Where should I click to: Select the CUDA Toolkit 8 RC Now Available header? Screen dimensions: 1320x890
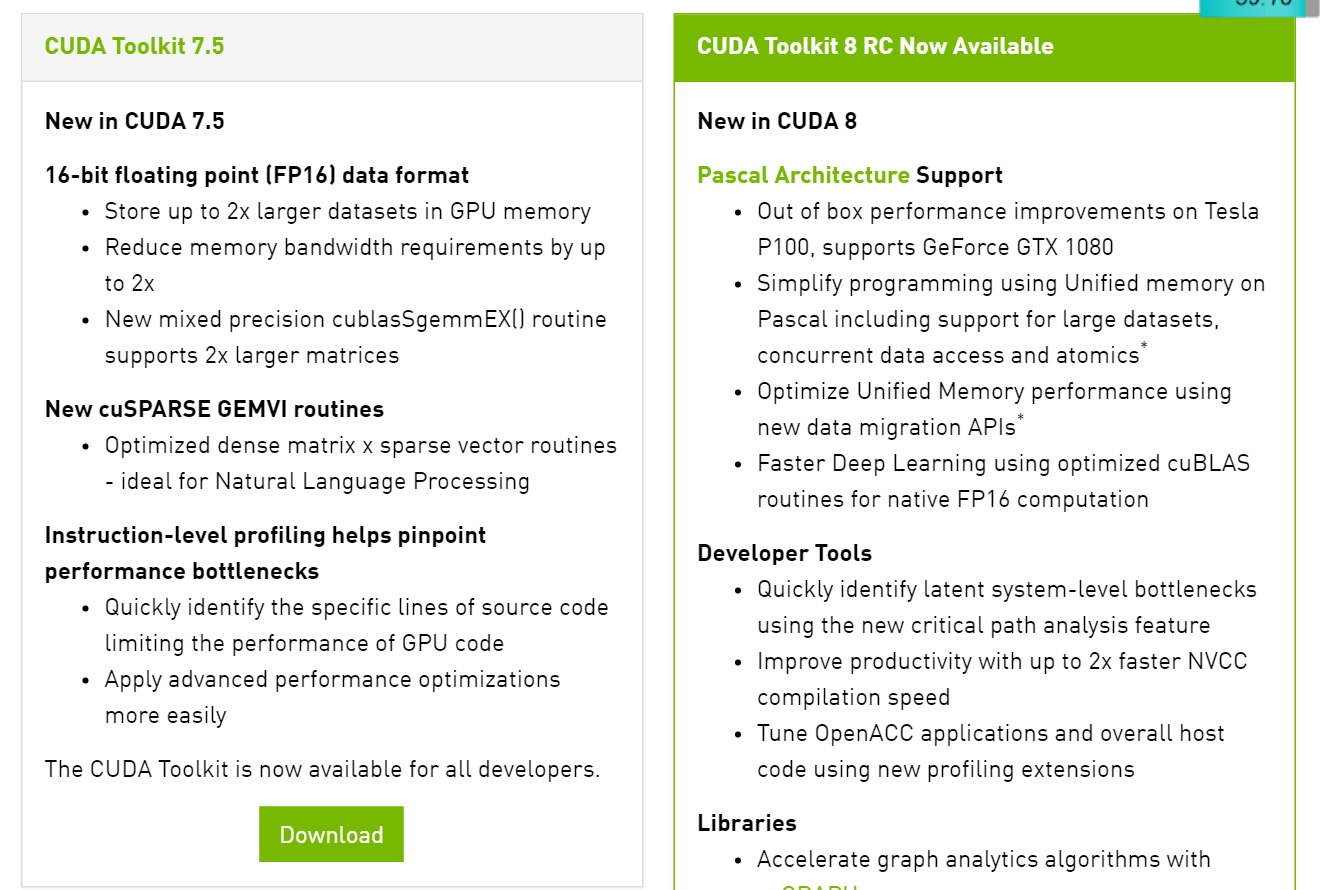pyautogui.click(x=984, y=47)
